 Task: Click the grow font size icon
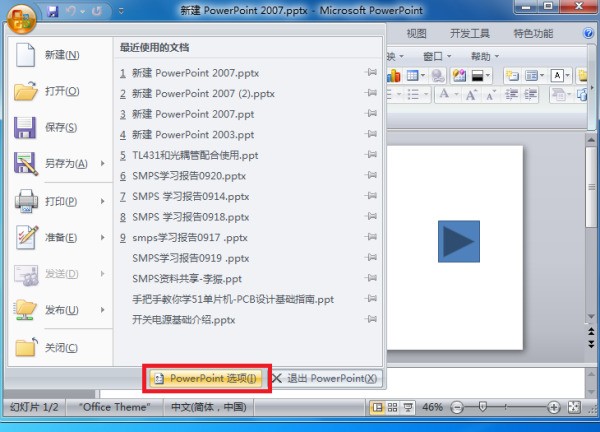(x=471, y=95)
